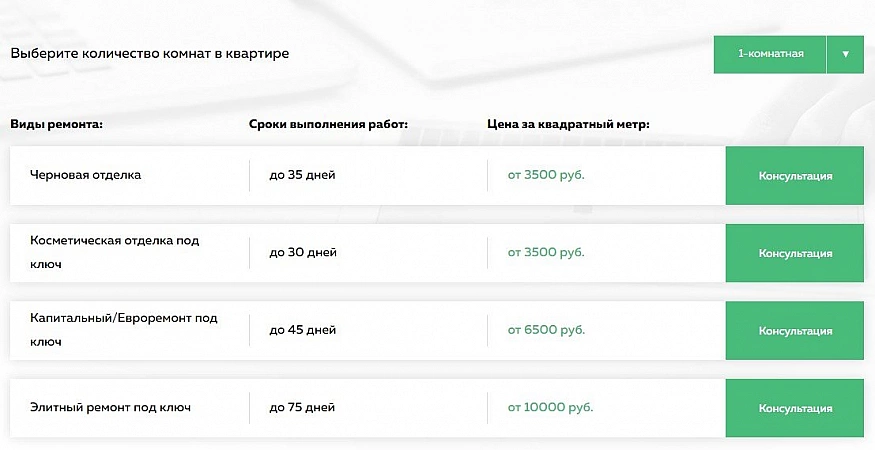This screenshot has width=875, height=450.
Task: Click the от 3500 руб. price for Черновая отделка
Action: pyautogui.click(x=546, y=175)
